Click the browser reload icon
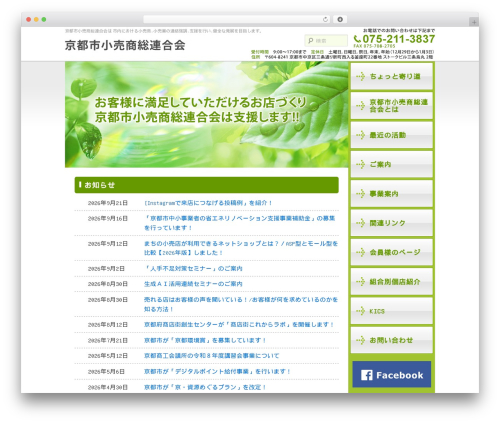This screenshot has height=423, width=500. click(325, 20)
